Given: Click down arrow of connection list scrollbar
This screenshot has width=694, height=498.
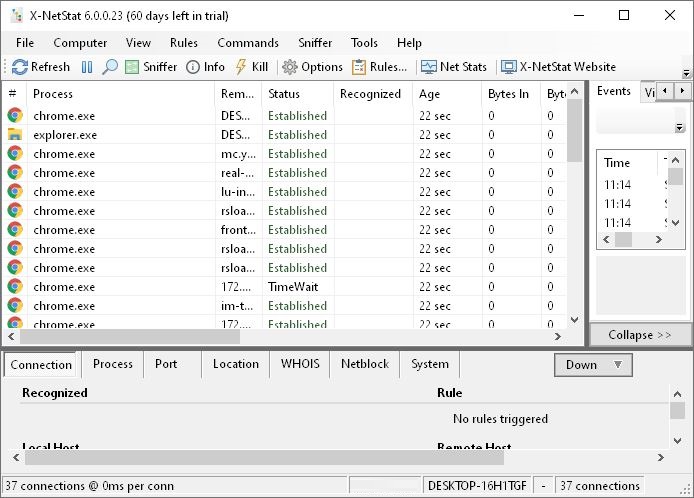Looking at the screenshot, I should [574, 320].
